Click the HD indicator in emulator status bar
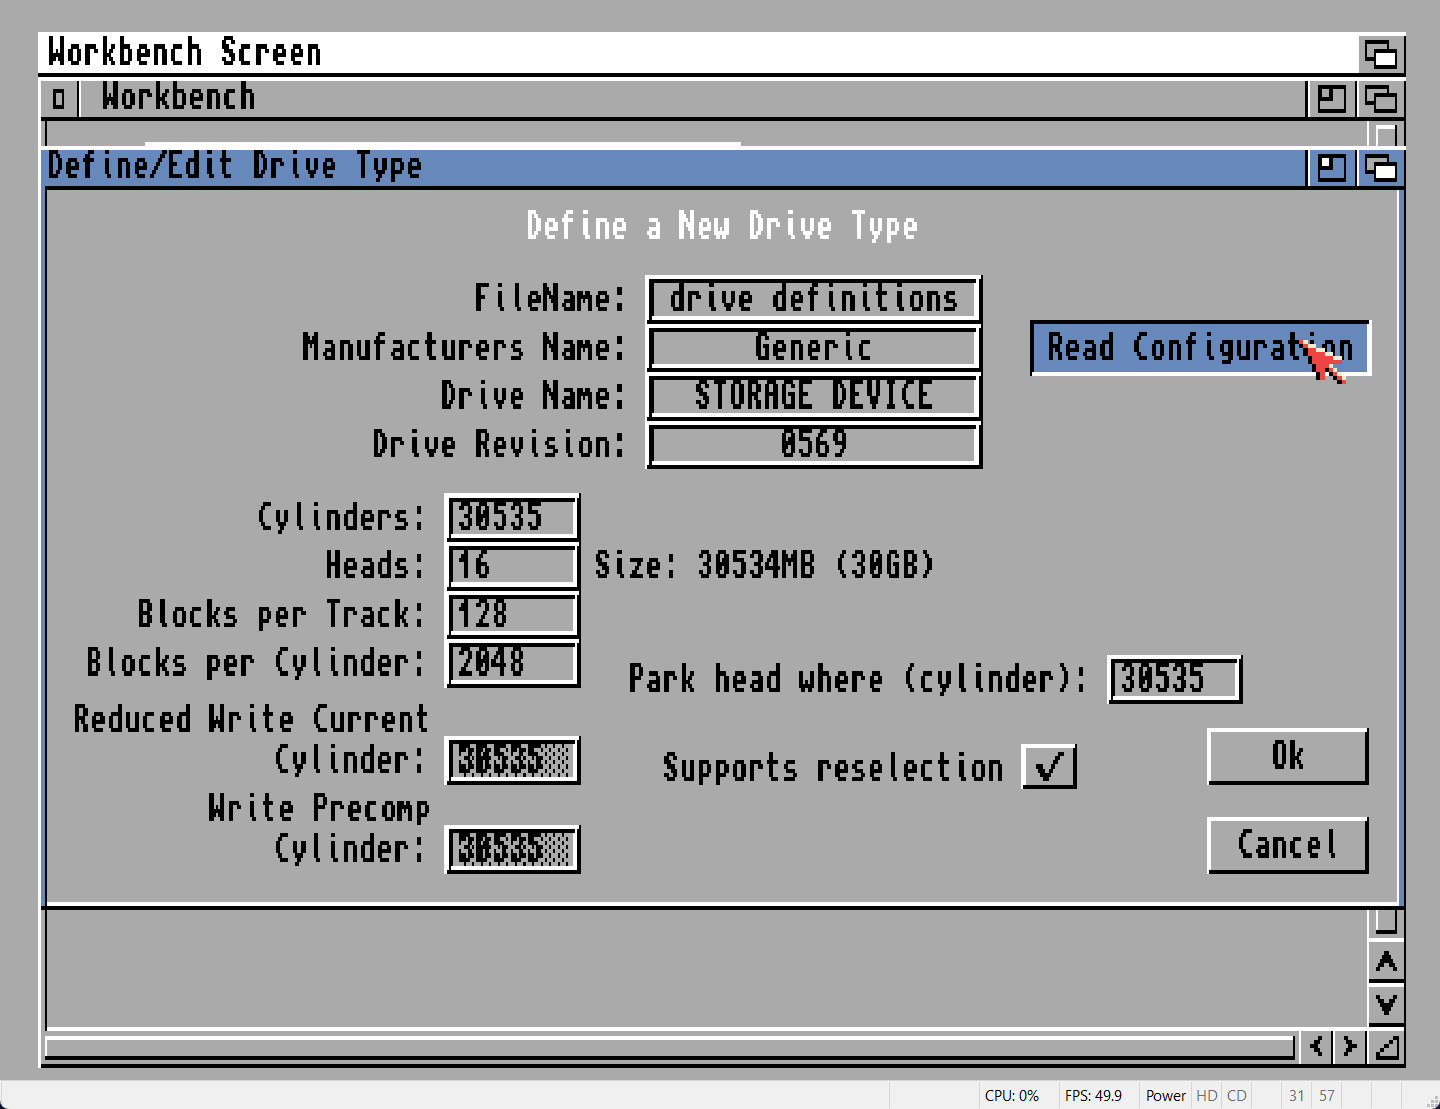The height and width of the screenshot is (1109, 1440). click(x=1207, y=1096)
